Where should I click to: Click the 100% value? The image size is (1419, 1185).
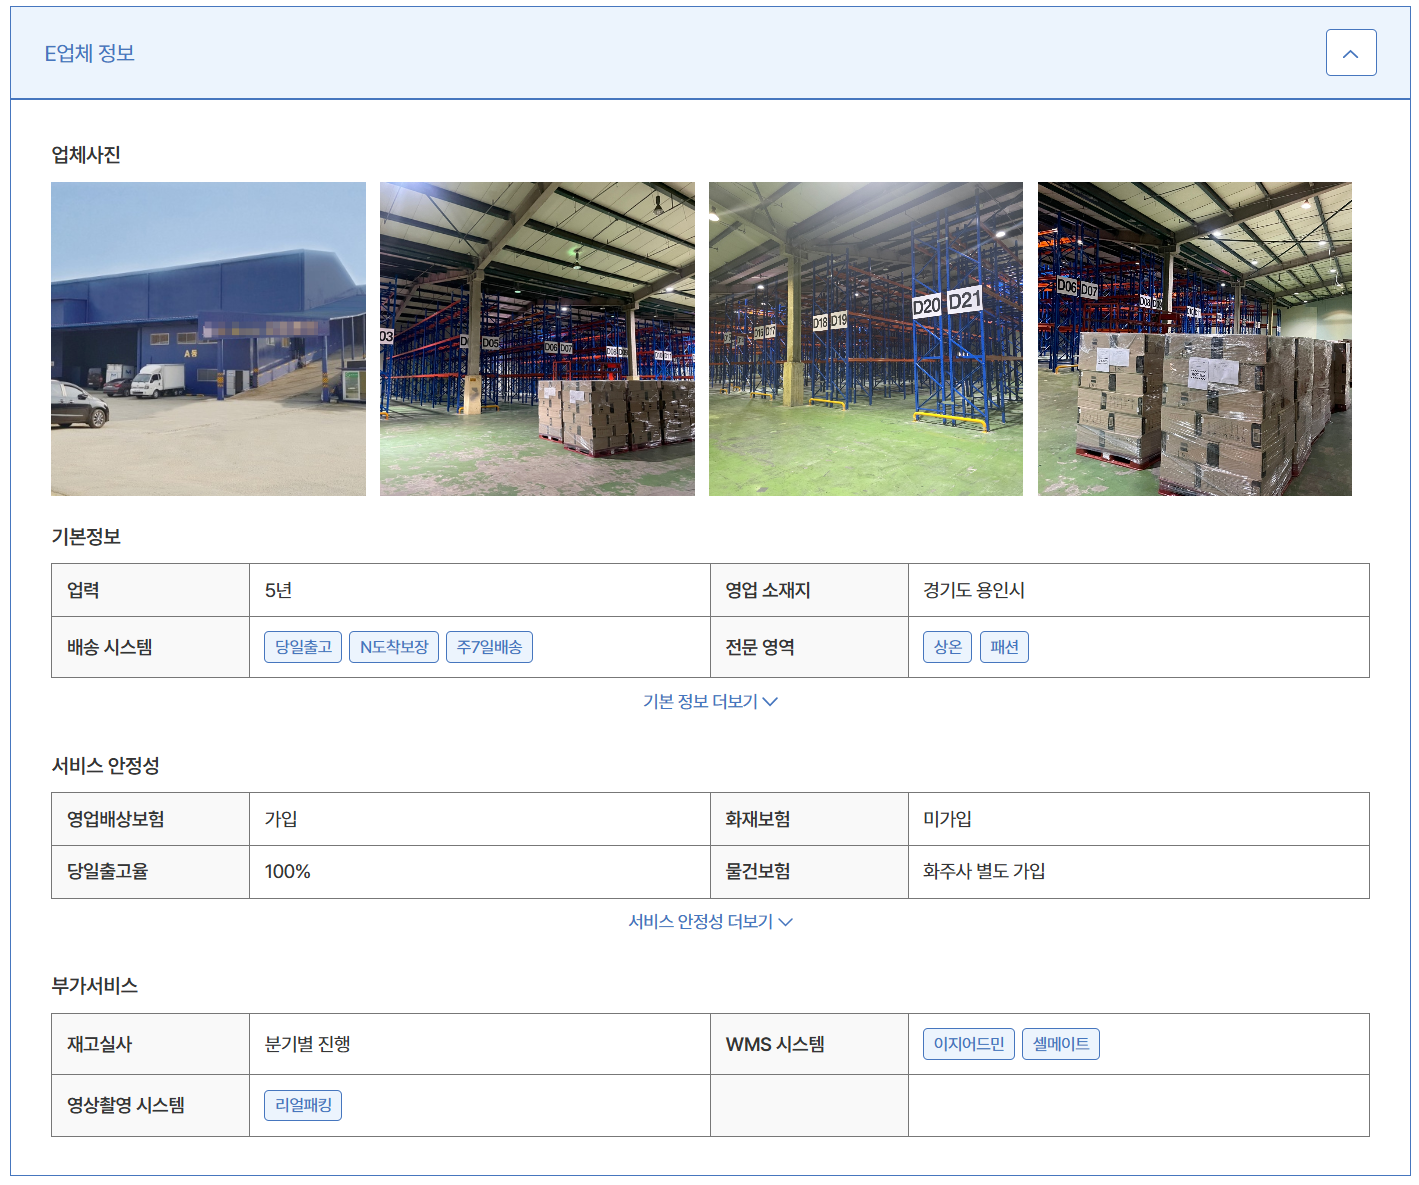[288, 872]
